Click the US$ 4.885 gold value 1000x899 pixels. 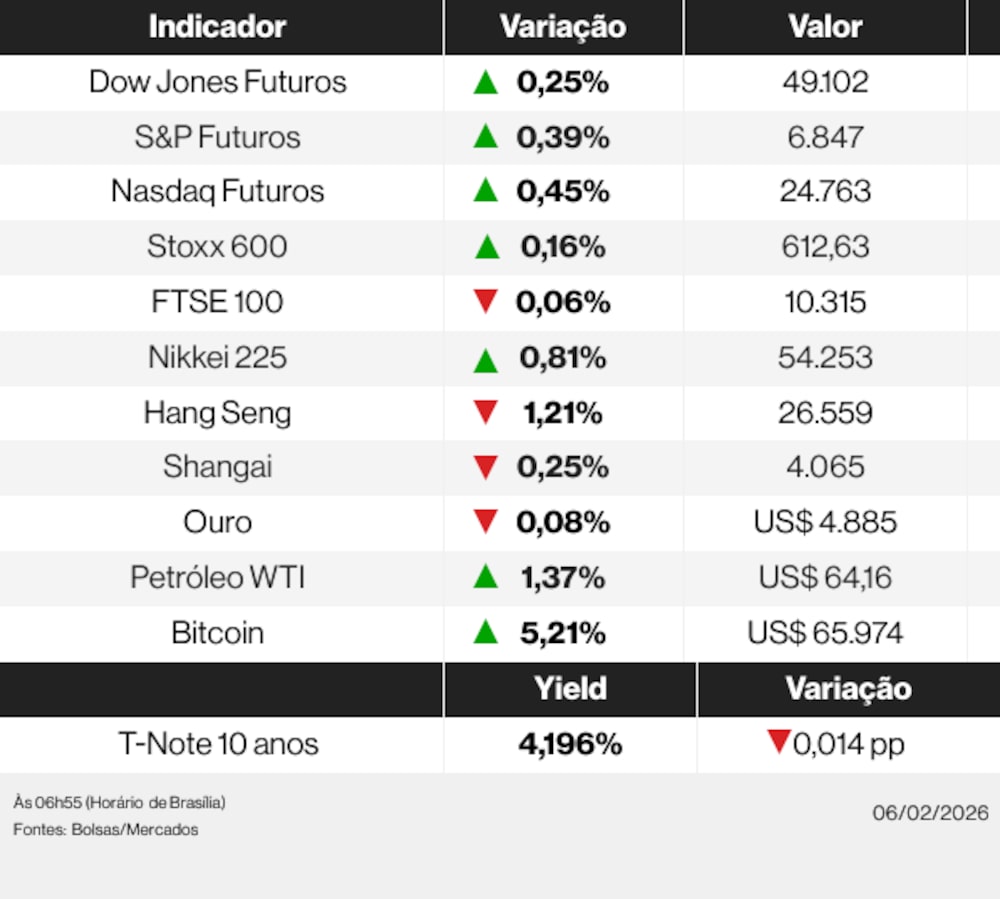coord(825,522)
